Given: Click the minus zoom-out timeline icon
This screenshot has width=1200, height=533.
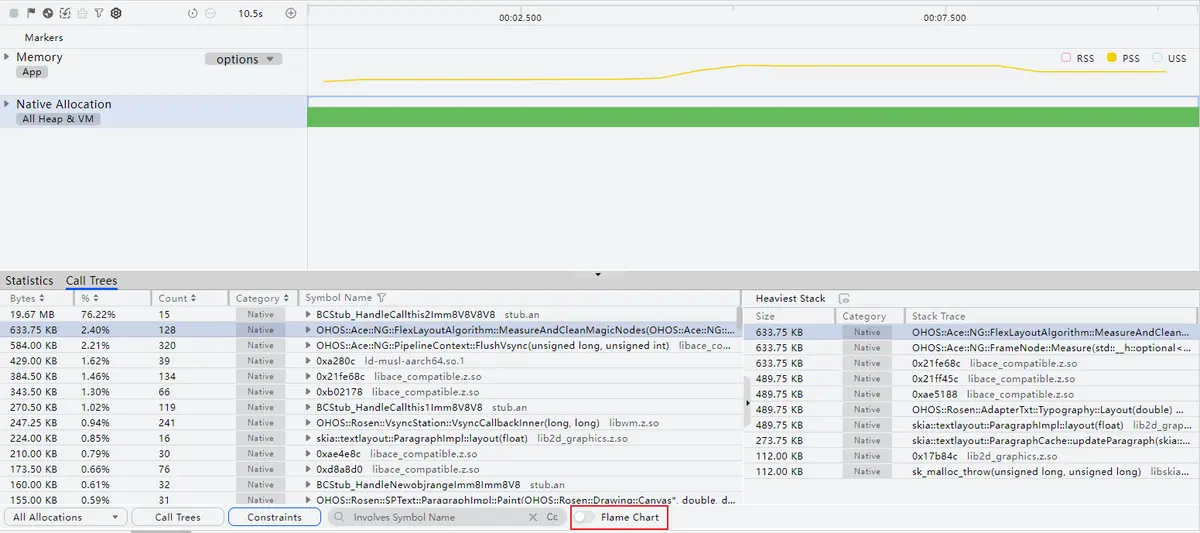Looking at the screenshot, I should click(x=210, y=13).
